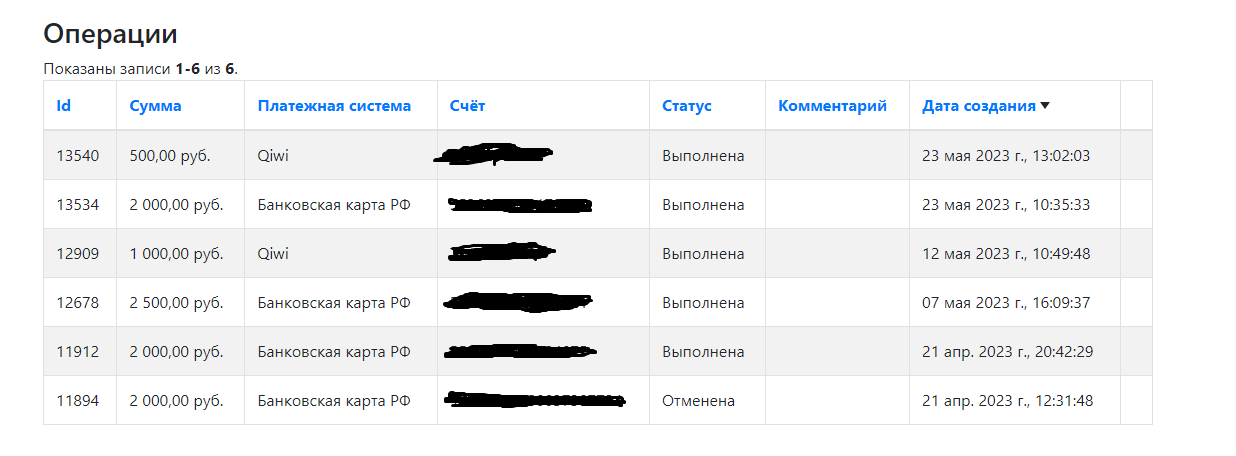1236x456 pixels.
Task: Click date 07 мая 2023 г., 16:09:37
Action: (1006, 303)
